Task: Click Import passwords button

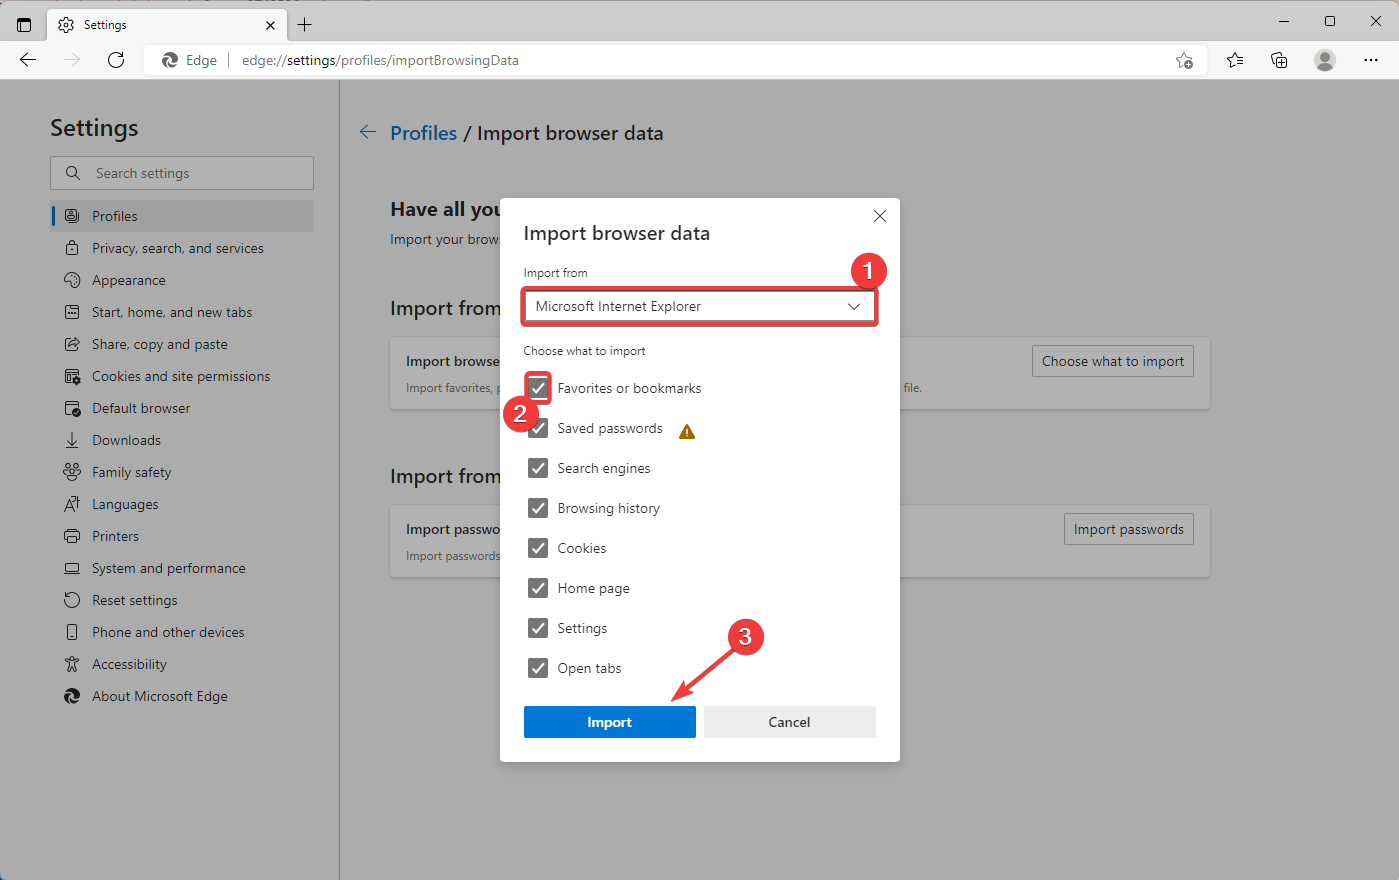Action: 1129,529
